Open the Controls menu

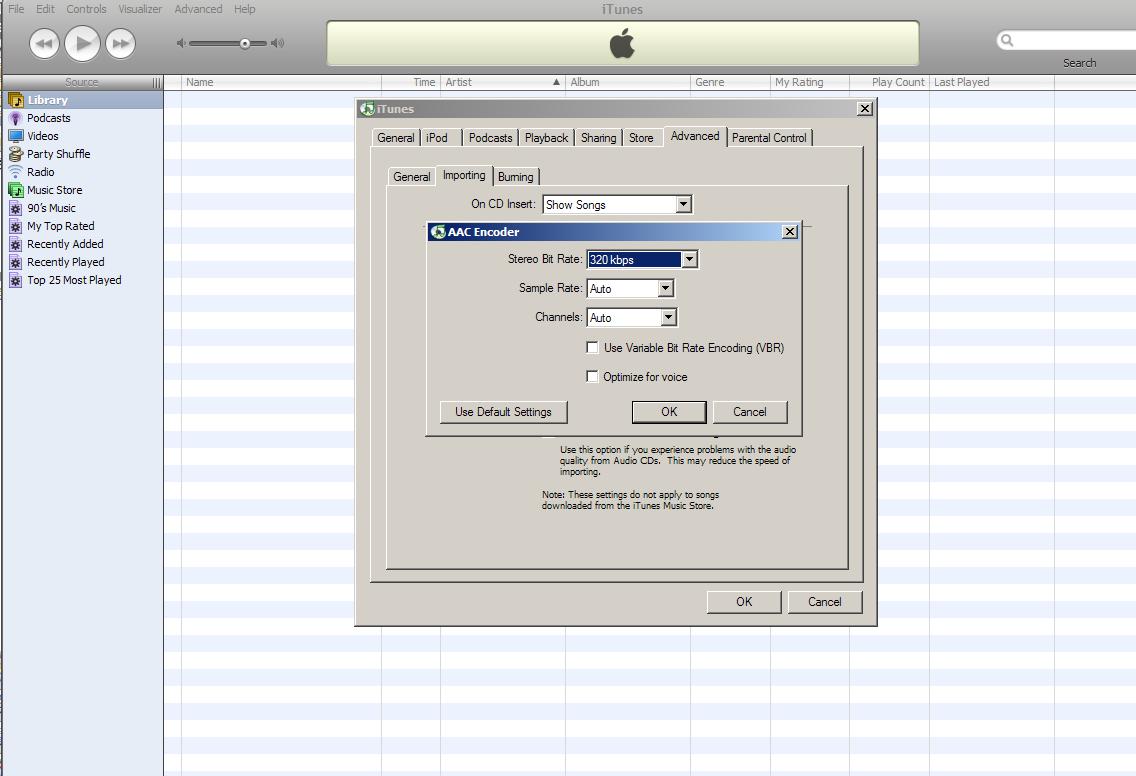tap(86, 9)
